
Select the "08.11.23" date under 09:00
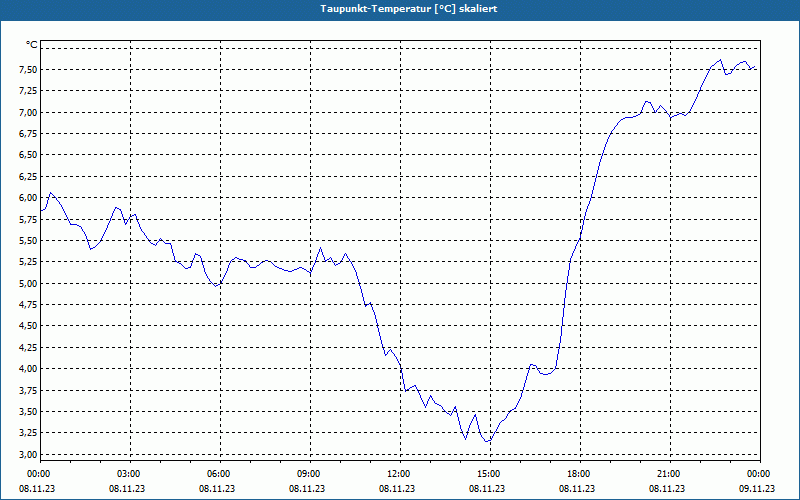[x=307, y=489]
